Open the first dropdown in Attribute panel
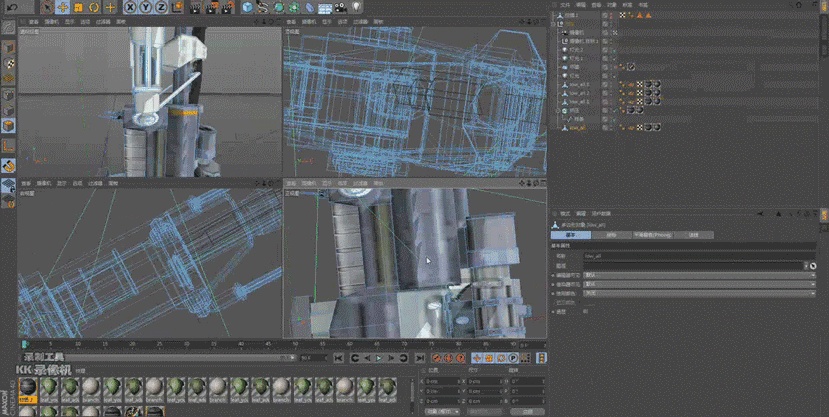This screenshot has height=417, width=829. coord(698,274)
